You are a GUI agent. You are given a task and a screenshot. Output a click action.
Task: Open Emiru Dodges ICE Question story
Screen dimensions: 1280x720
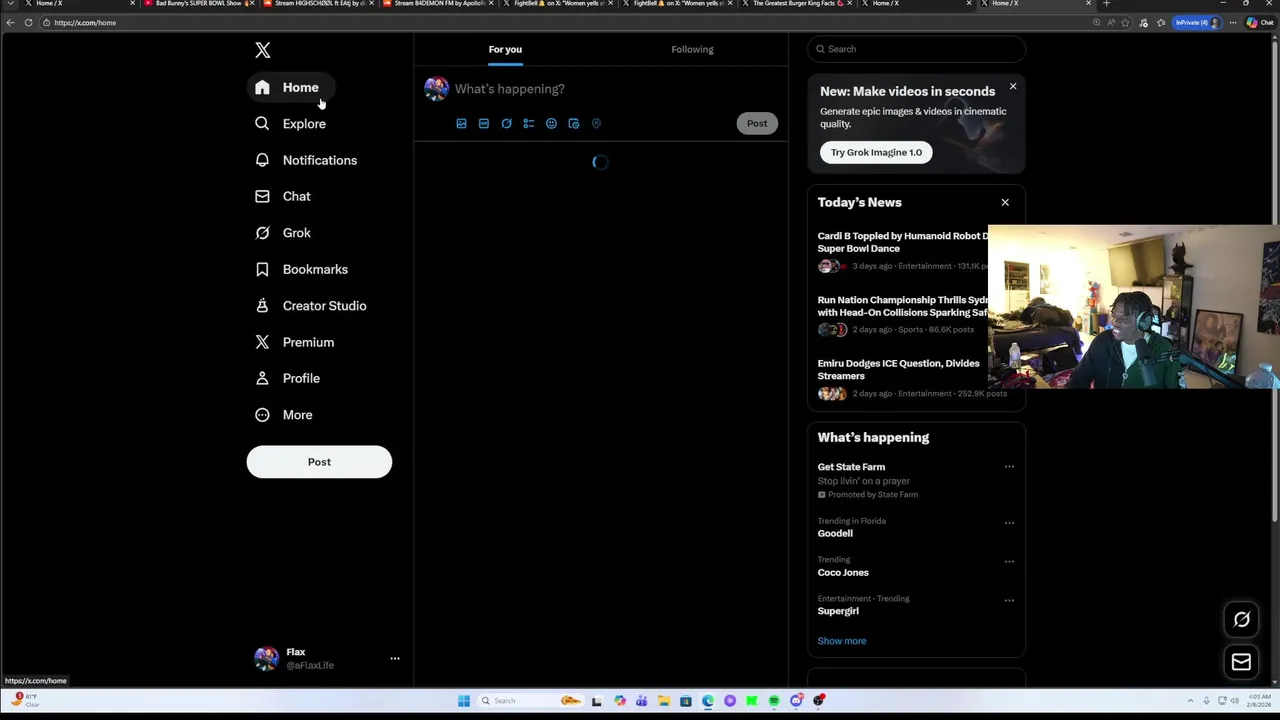point(898,369)
